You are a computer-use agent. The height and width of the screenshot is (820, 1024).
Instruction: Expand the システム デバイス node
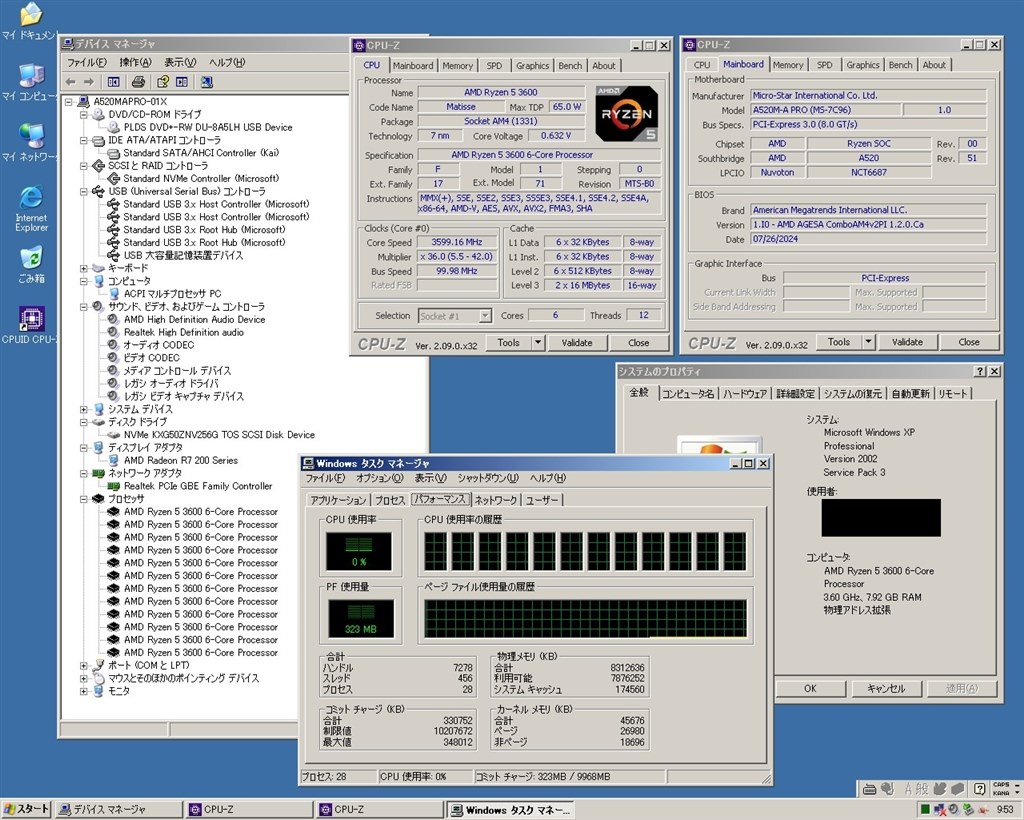pyautogui.click(x=84, y=409)
